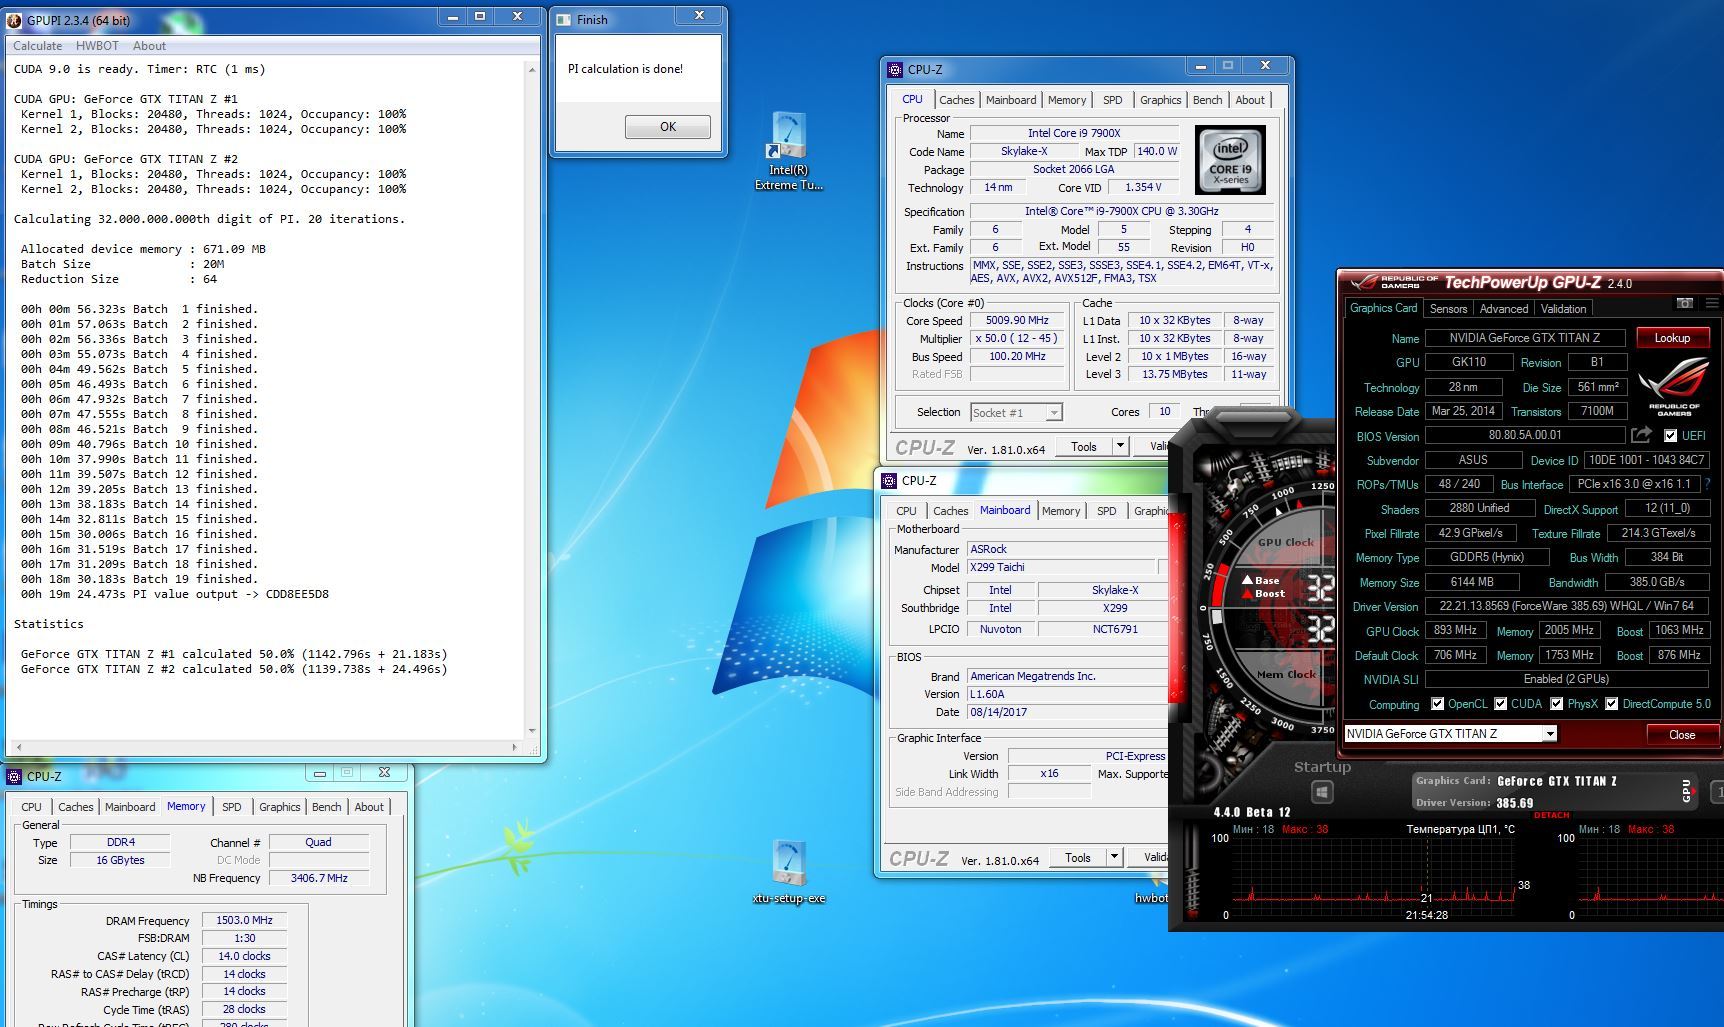Click GPUPI vertical scrollbar down arrow
Screen dimensions: 1724x1027
click(532, 731)
